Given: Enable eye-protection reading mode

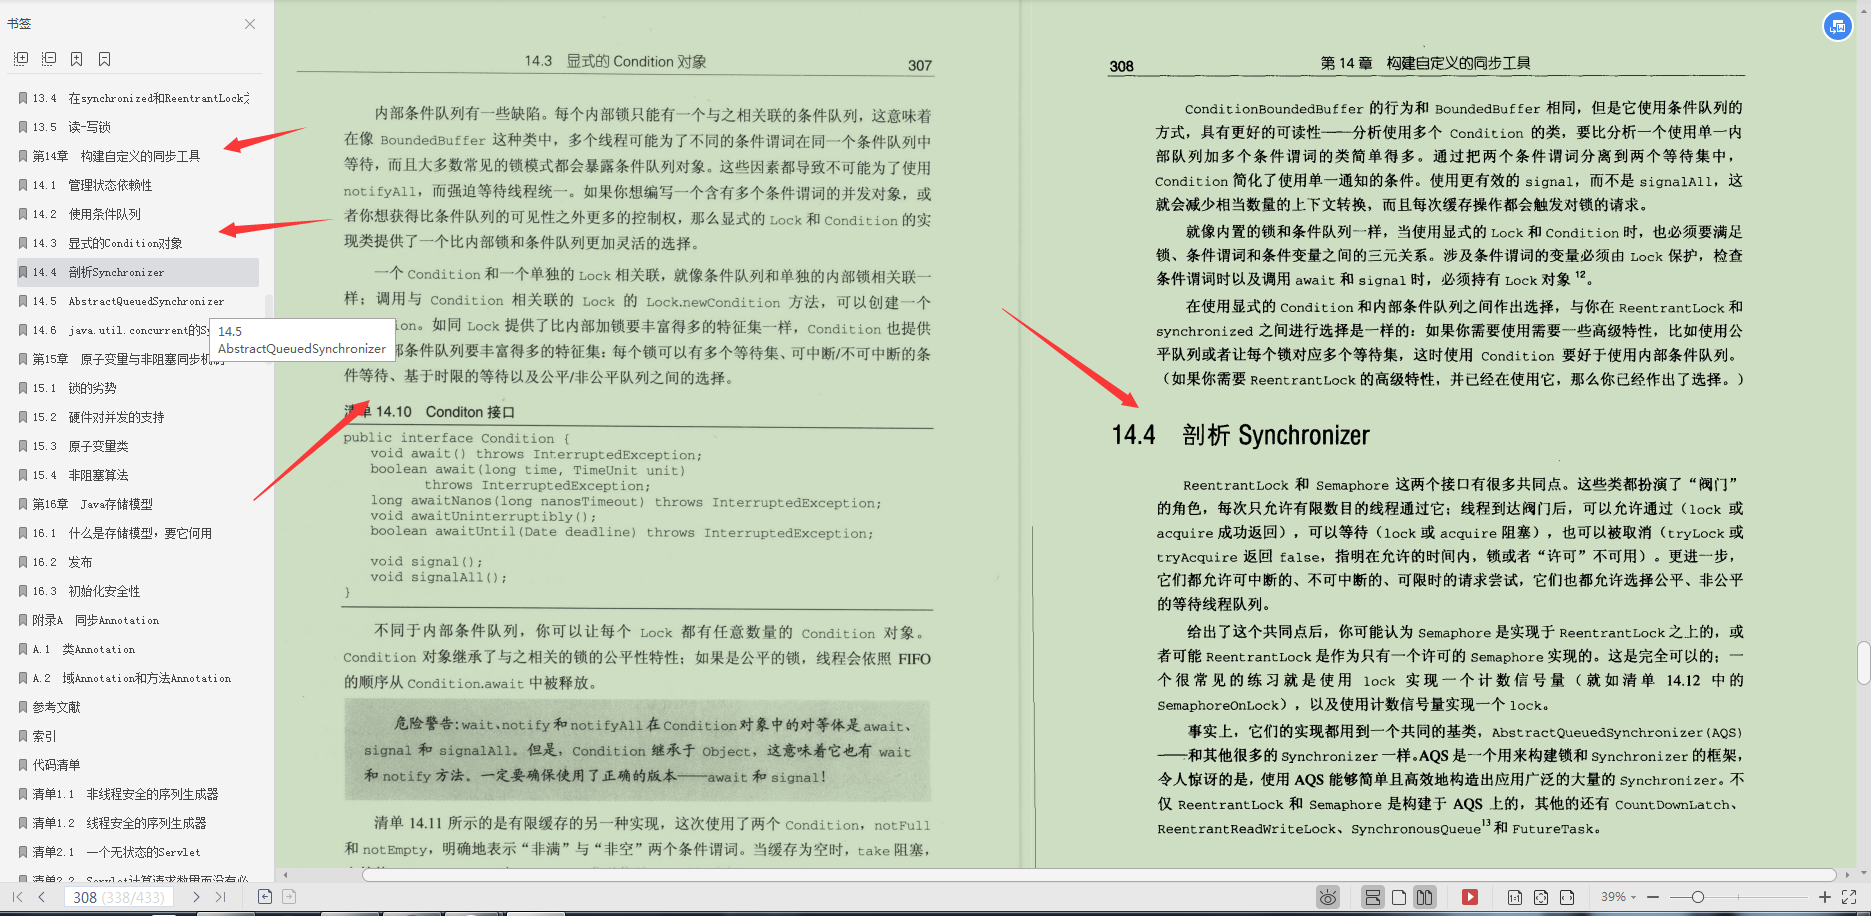Looking at the screenshot, I should pos(1329,897).
